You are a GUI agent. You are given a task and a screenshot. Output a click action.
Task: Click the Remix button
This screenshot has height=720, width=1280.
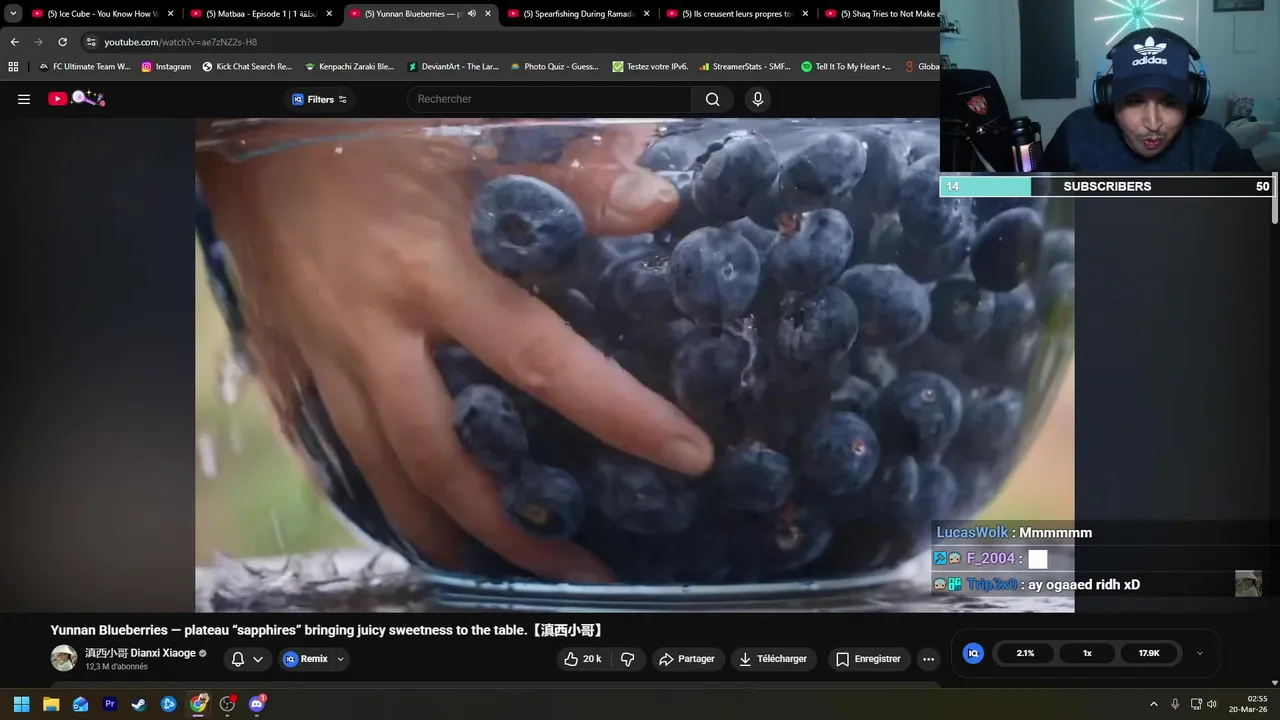tap(305, 659)
